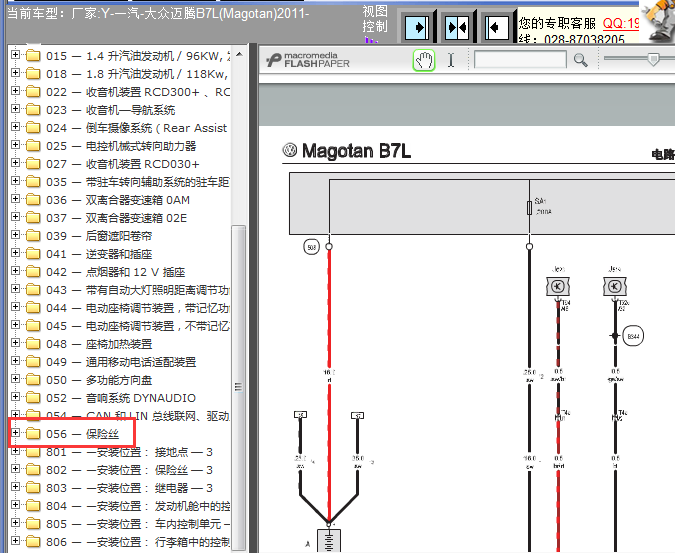The image size is (675, 553).
Task: Expand the 045 电动座椅调节装置 不带记忆 node
Action: 15,325
